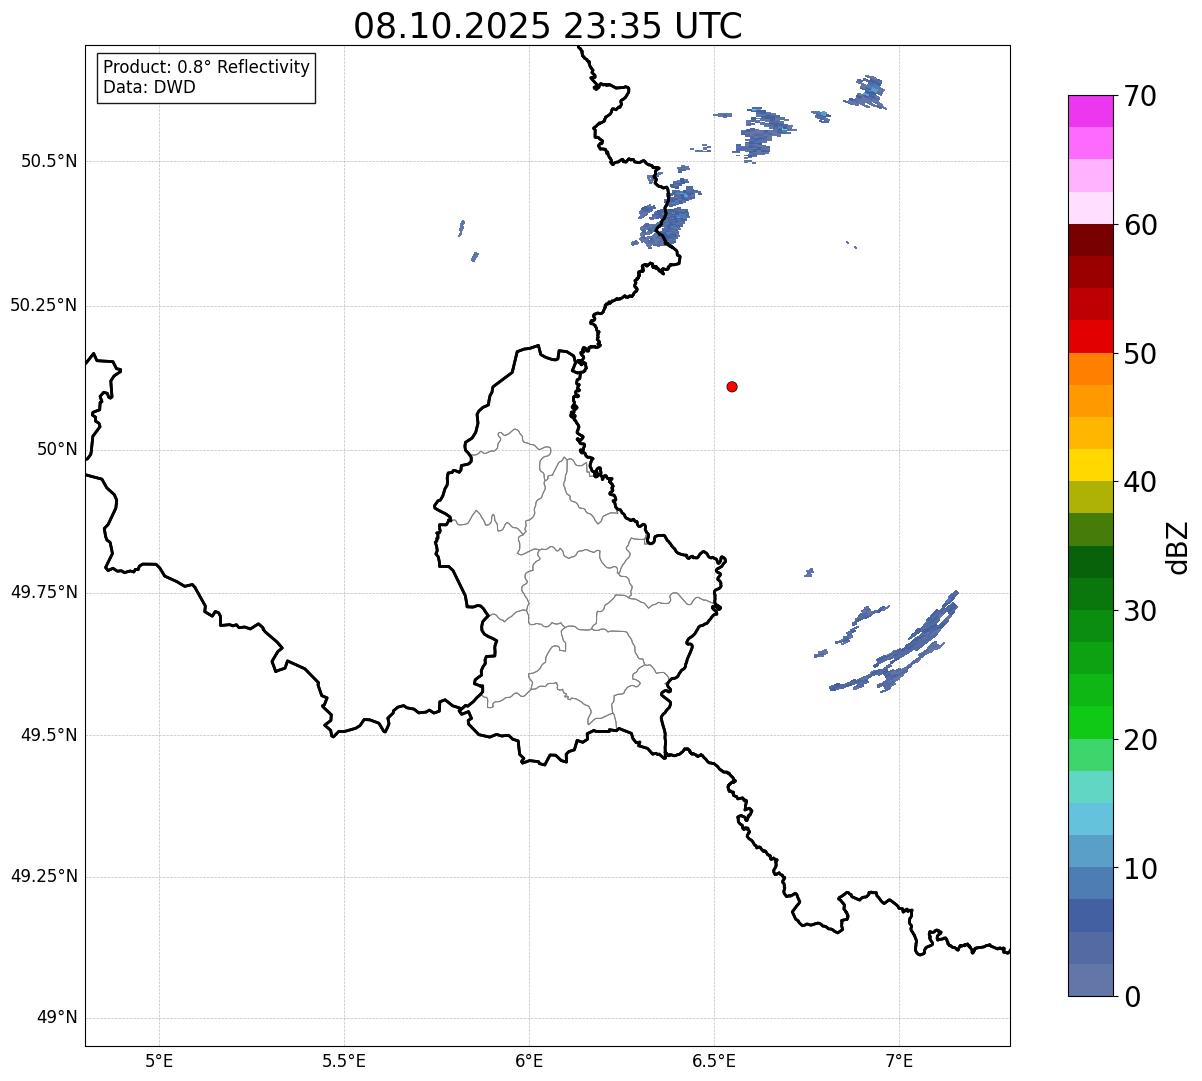Click the '49.25°N' latitude label
The width and height of the screenshot is (1202, 1081).
pos(44,877)
